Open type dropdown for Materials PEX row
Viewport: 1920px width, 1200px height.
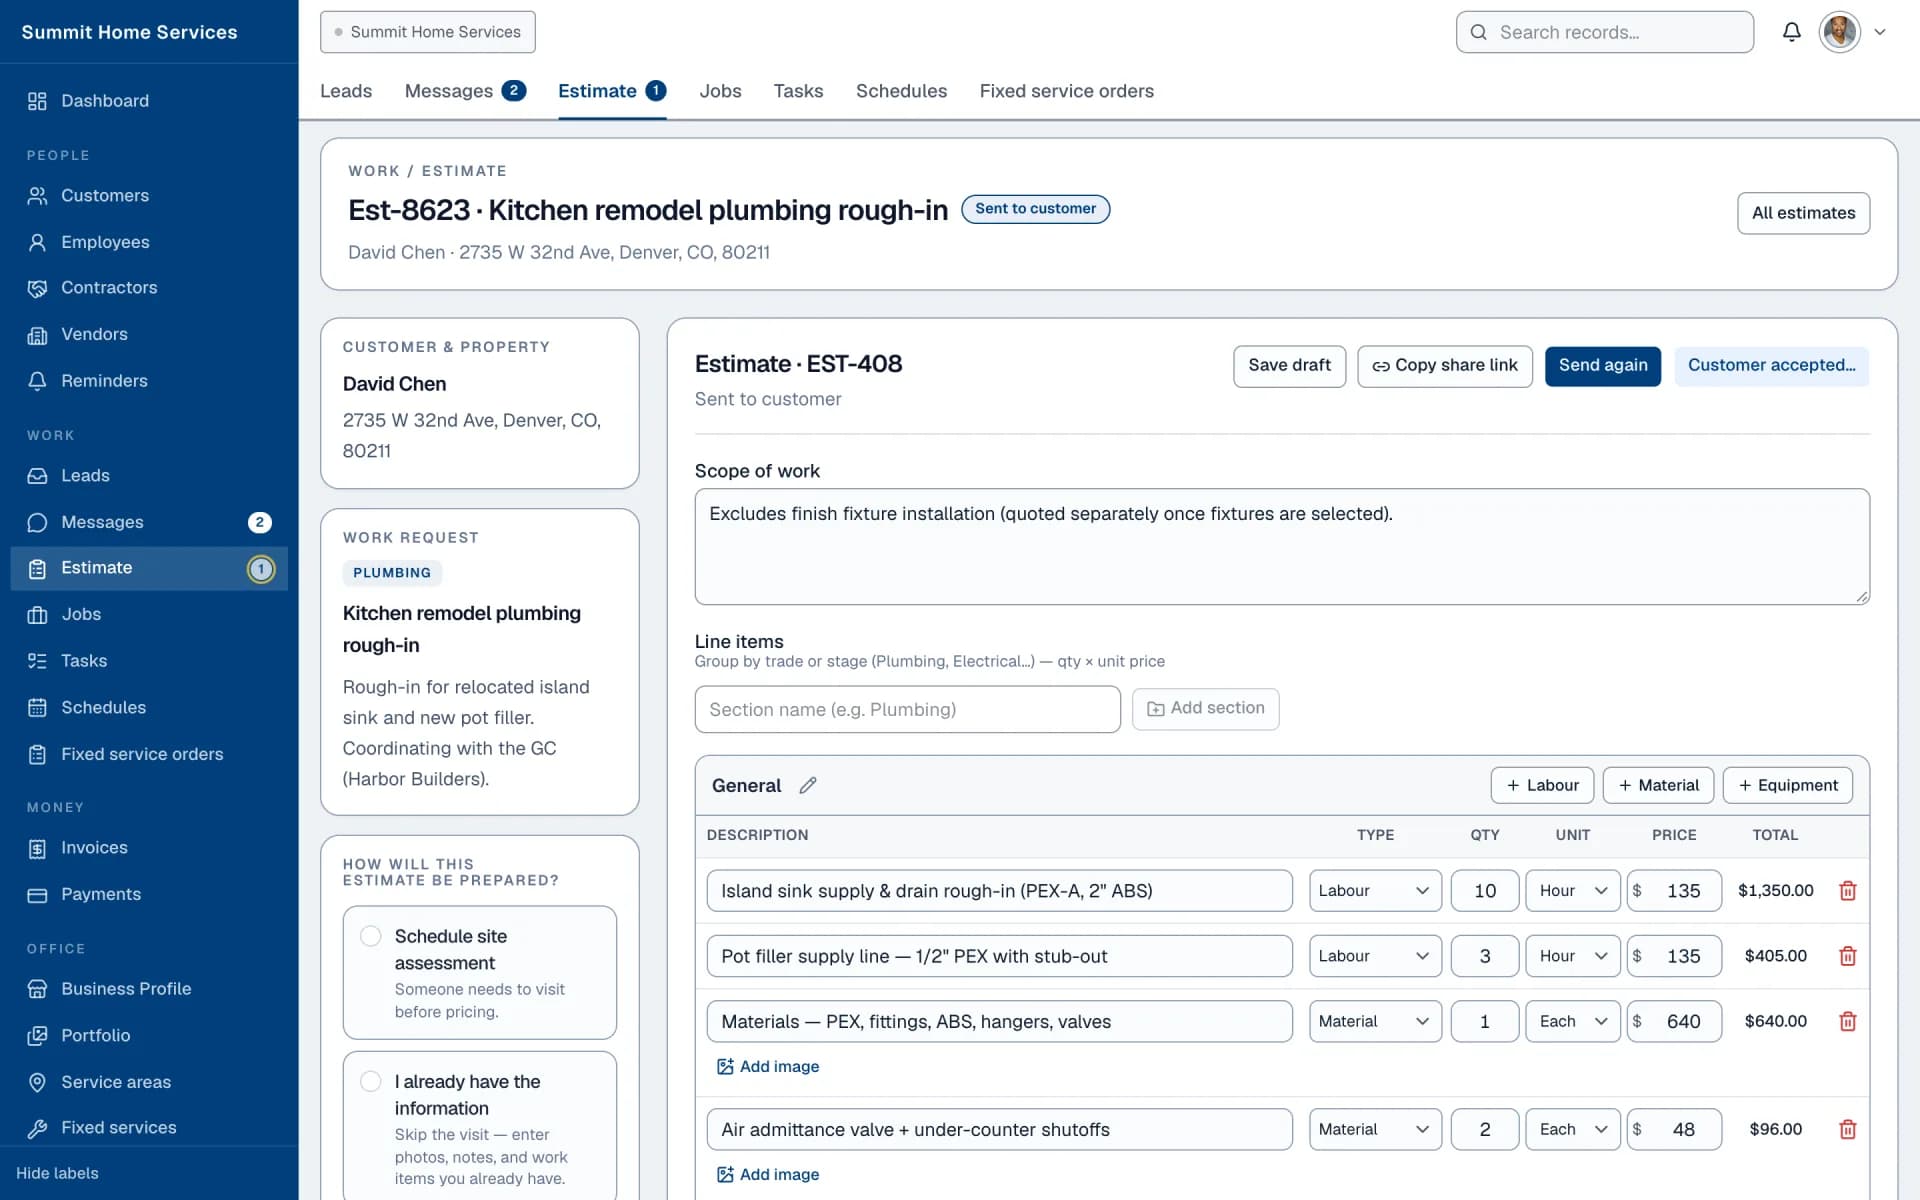(1375, 1021)
